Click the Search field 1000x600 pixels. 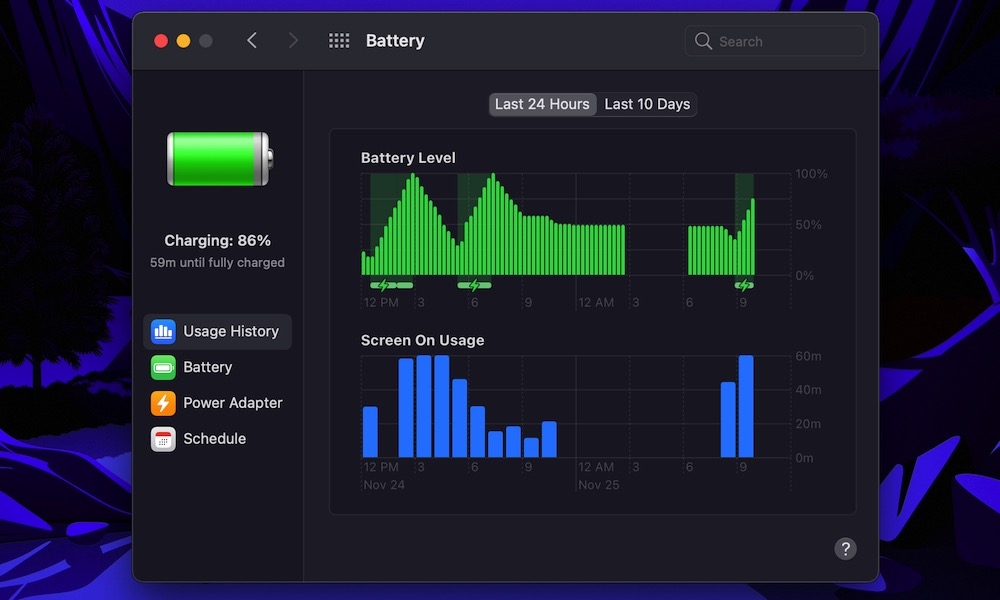[x=775, y=41]
